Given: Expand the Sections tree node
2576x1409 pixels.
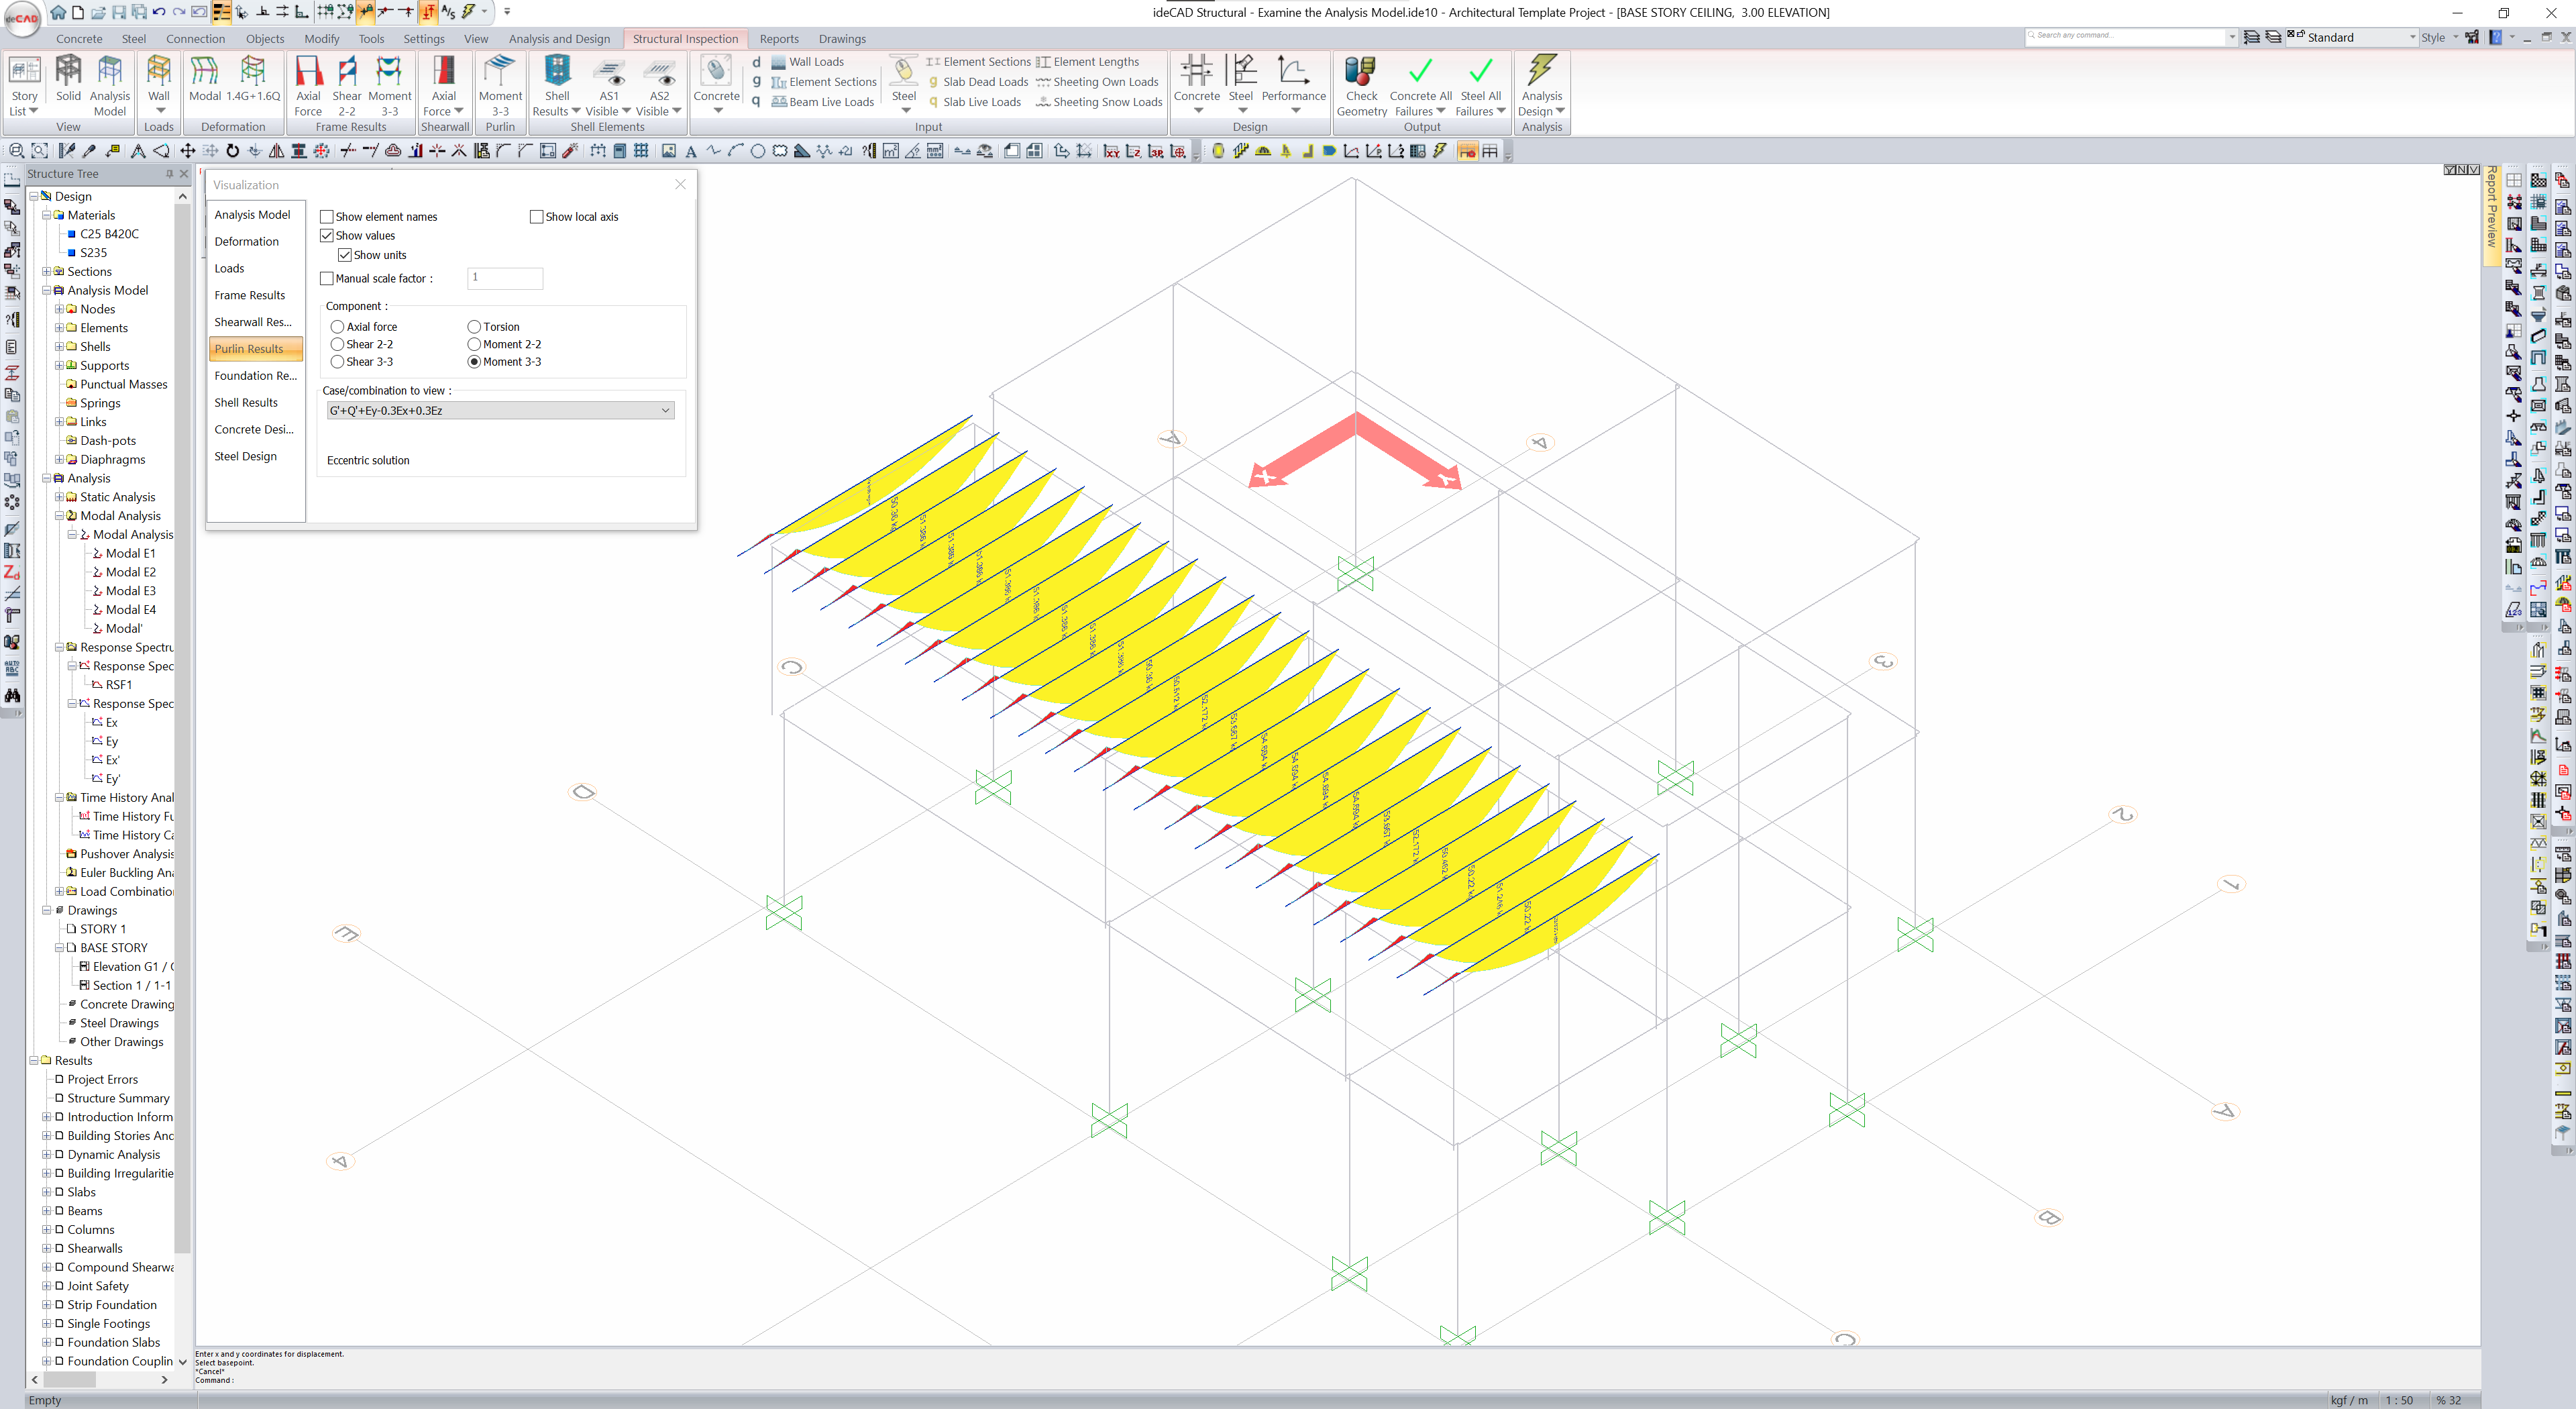Looking at the screenshot, I should pyautogui.click(x=47, y=272).
